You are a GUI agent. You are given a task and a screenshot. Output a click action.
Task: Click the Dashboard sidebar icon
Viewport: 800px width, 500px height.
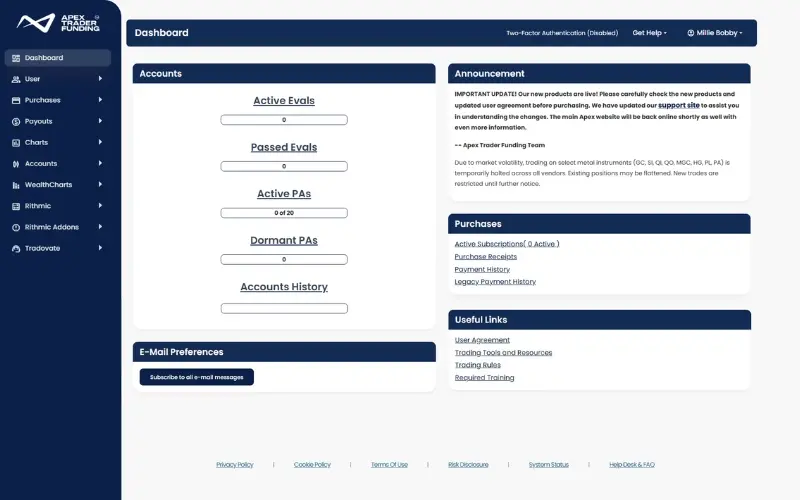click(x=16, y=58)
